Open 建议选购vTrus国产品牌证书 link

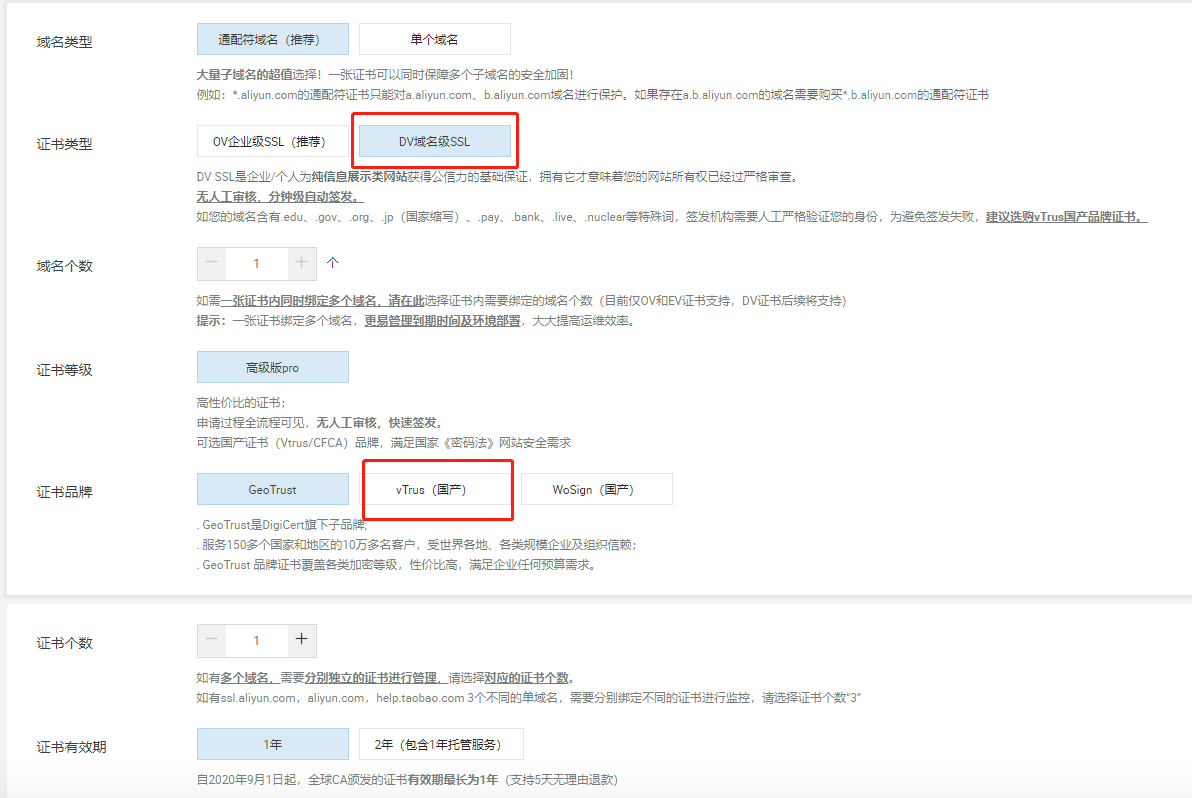(x=1067, y=217)
